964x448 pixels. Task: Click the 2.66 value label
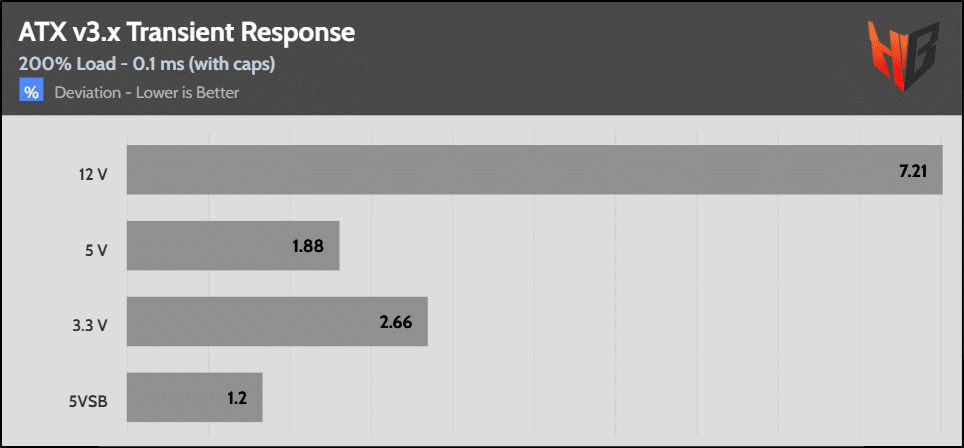(397, 323)
